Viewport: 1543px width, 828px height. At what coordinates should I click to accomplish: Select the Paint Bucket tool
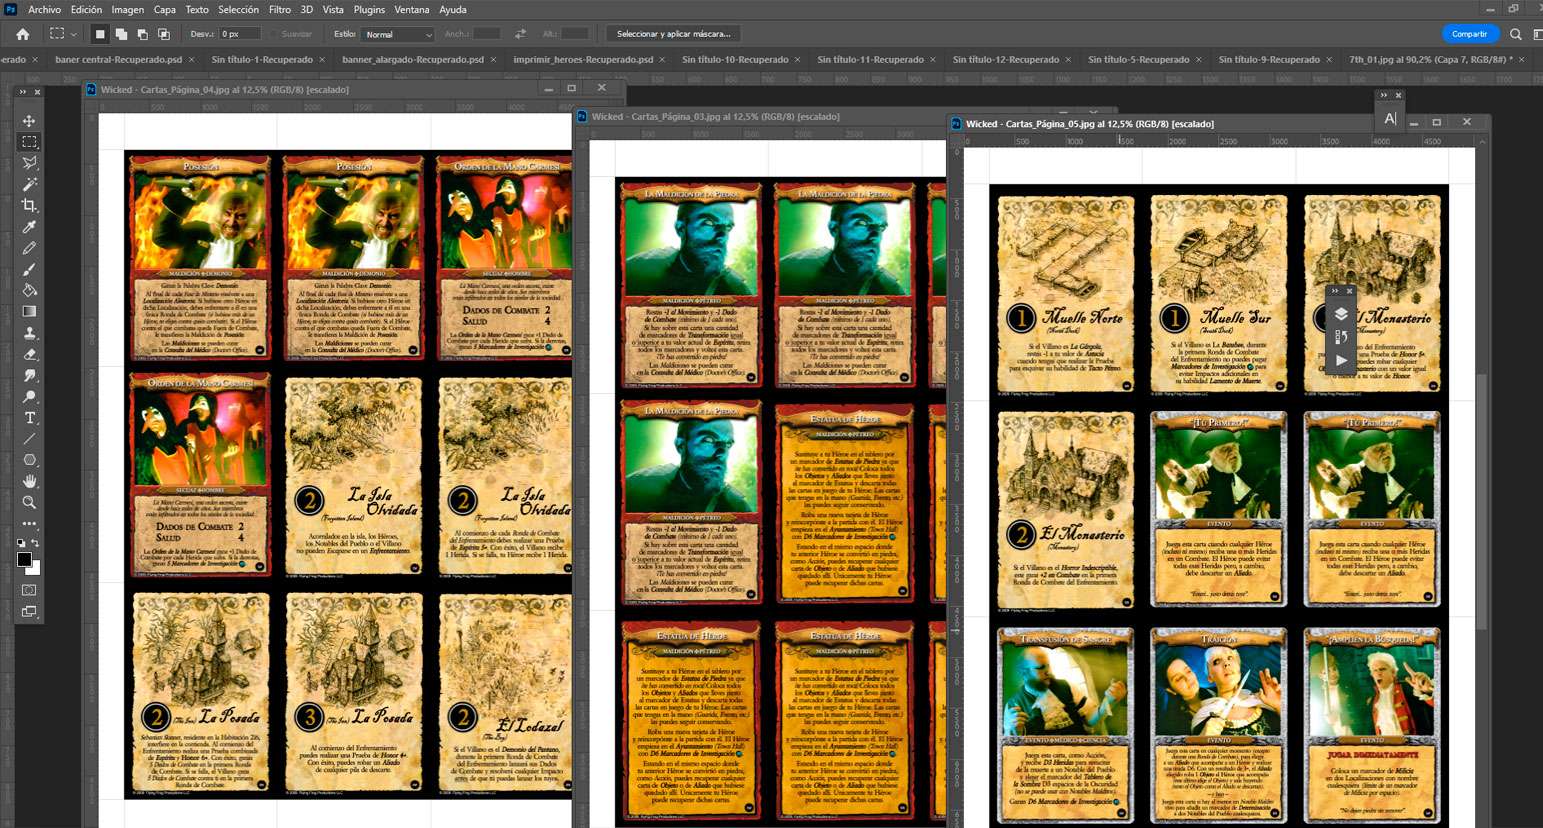pyautogui.click(x=29, y=290)
